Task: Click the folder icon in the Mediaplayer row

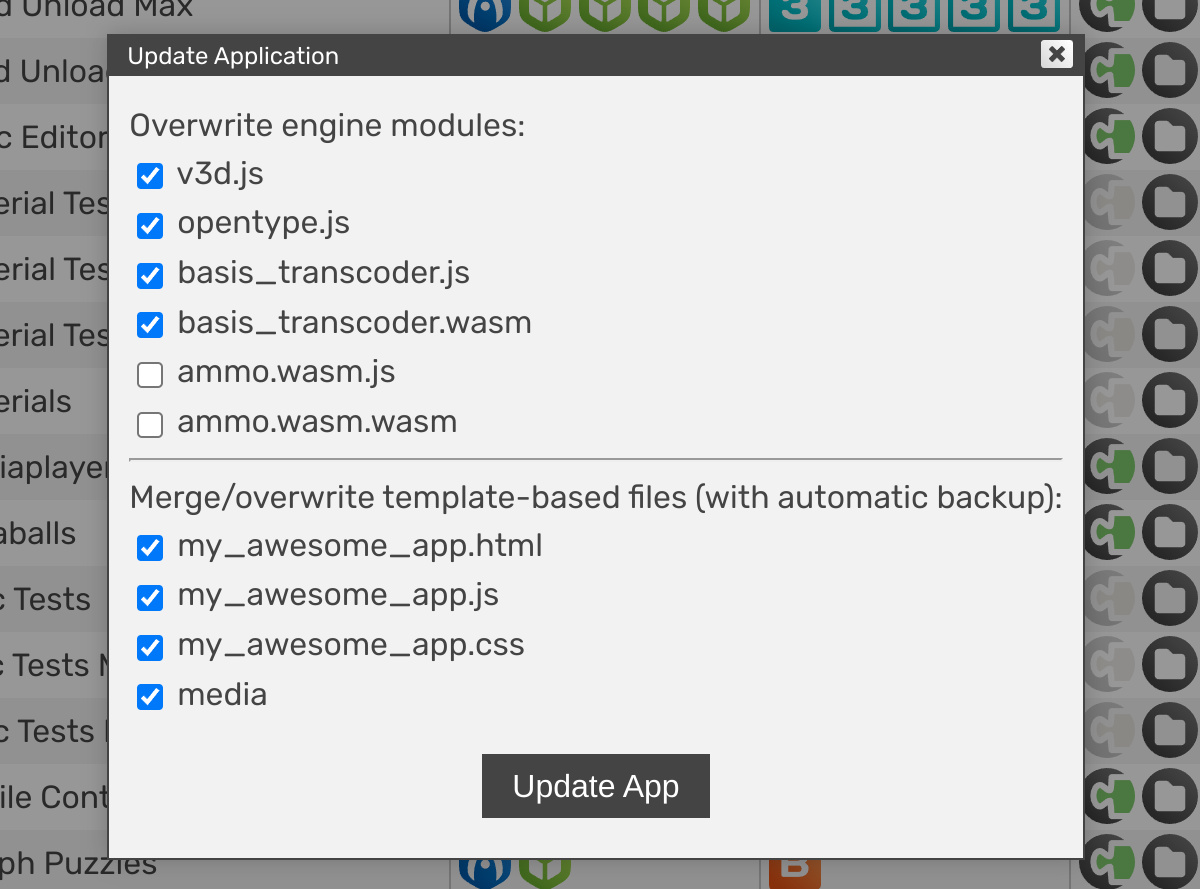Action: click(1169, 467)
